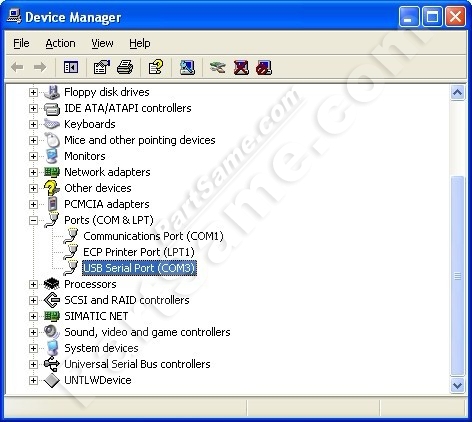This screenshot has height=422, width=472.
Task: Click the Print toolbar icon
Action: coord(125,67)
